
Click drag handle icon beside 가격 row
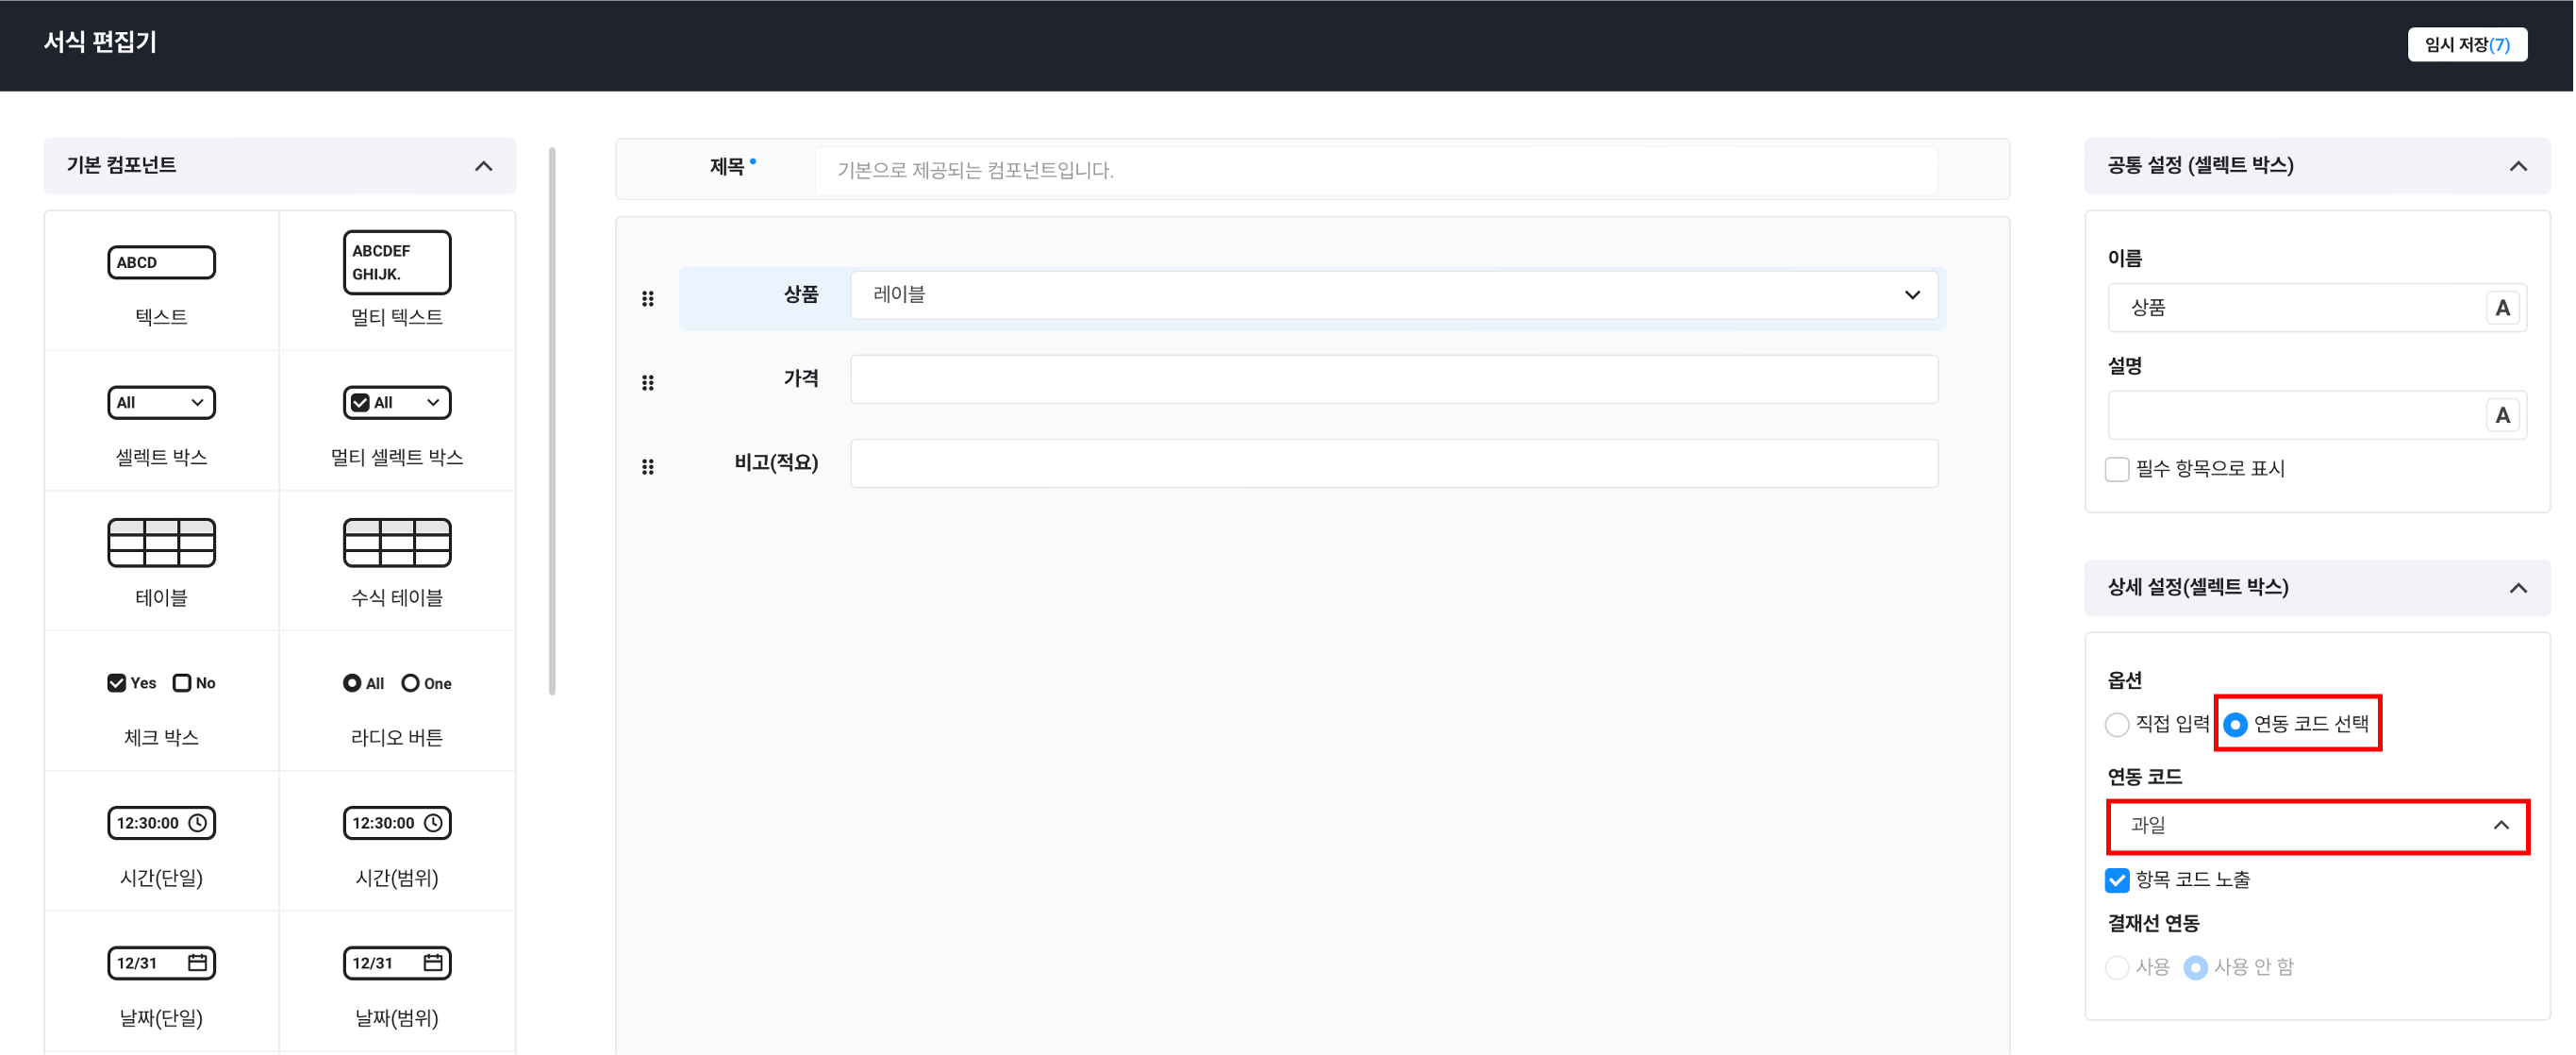click(648, 382)
